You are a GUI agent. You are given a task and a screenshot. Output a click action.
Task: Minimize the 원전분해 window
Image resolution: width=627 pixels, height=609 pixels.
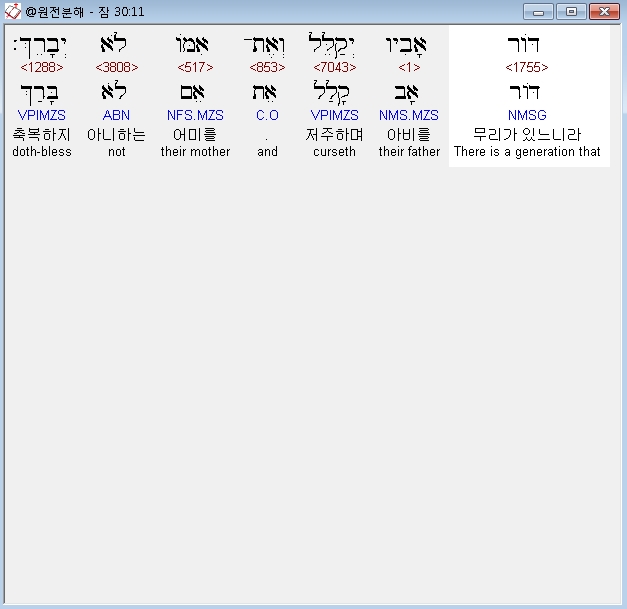(538, 12)
